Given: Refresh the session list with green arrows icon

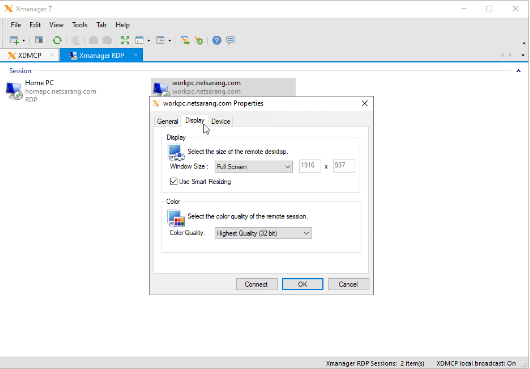Looking at the screenshot, I should 57,40.
